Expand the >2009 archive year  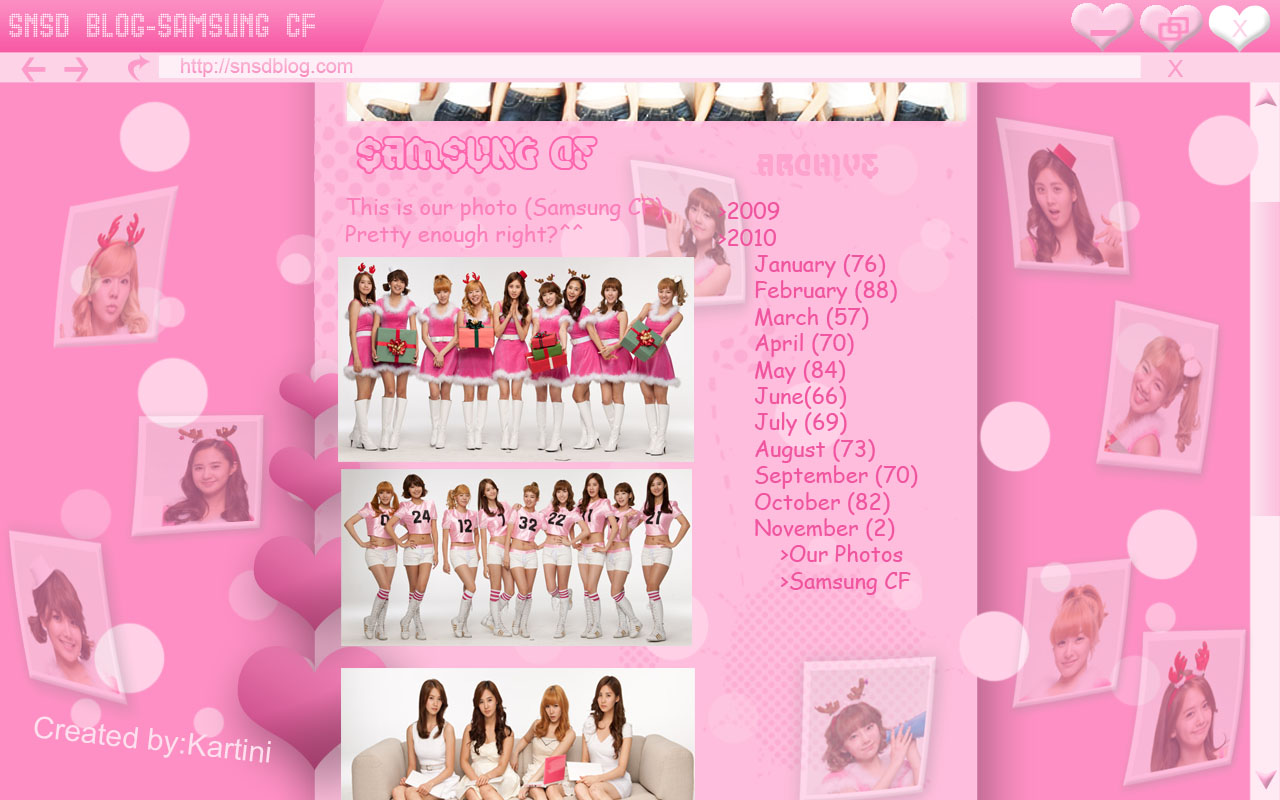749,211
